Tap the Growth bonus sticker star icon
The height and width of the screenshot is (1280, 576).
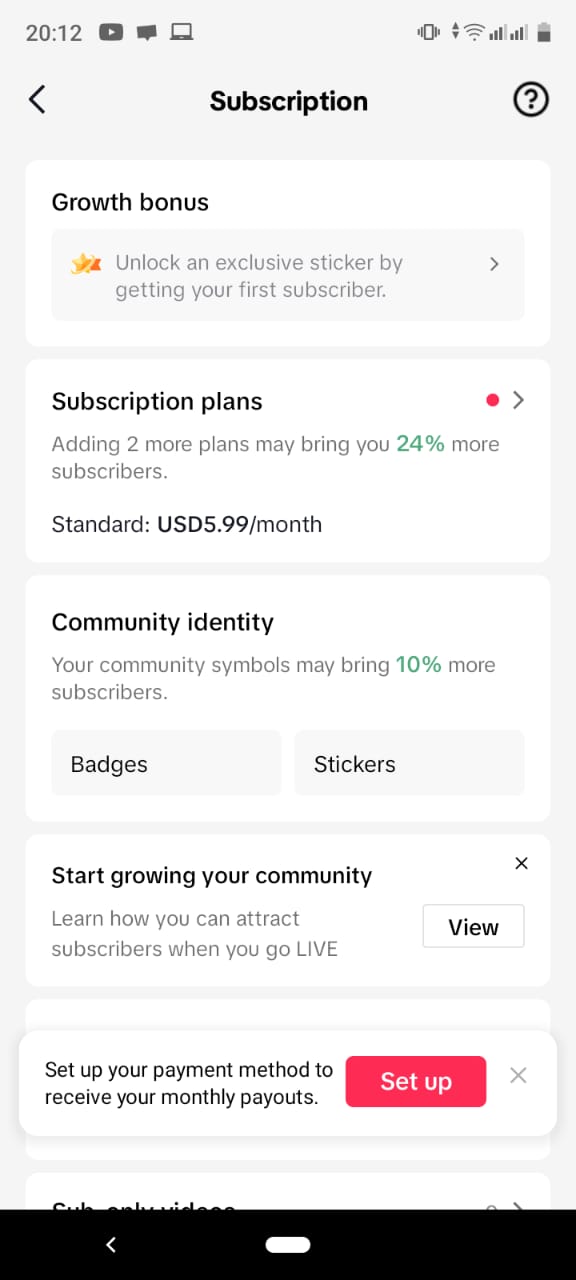86,264
